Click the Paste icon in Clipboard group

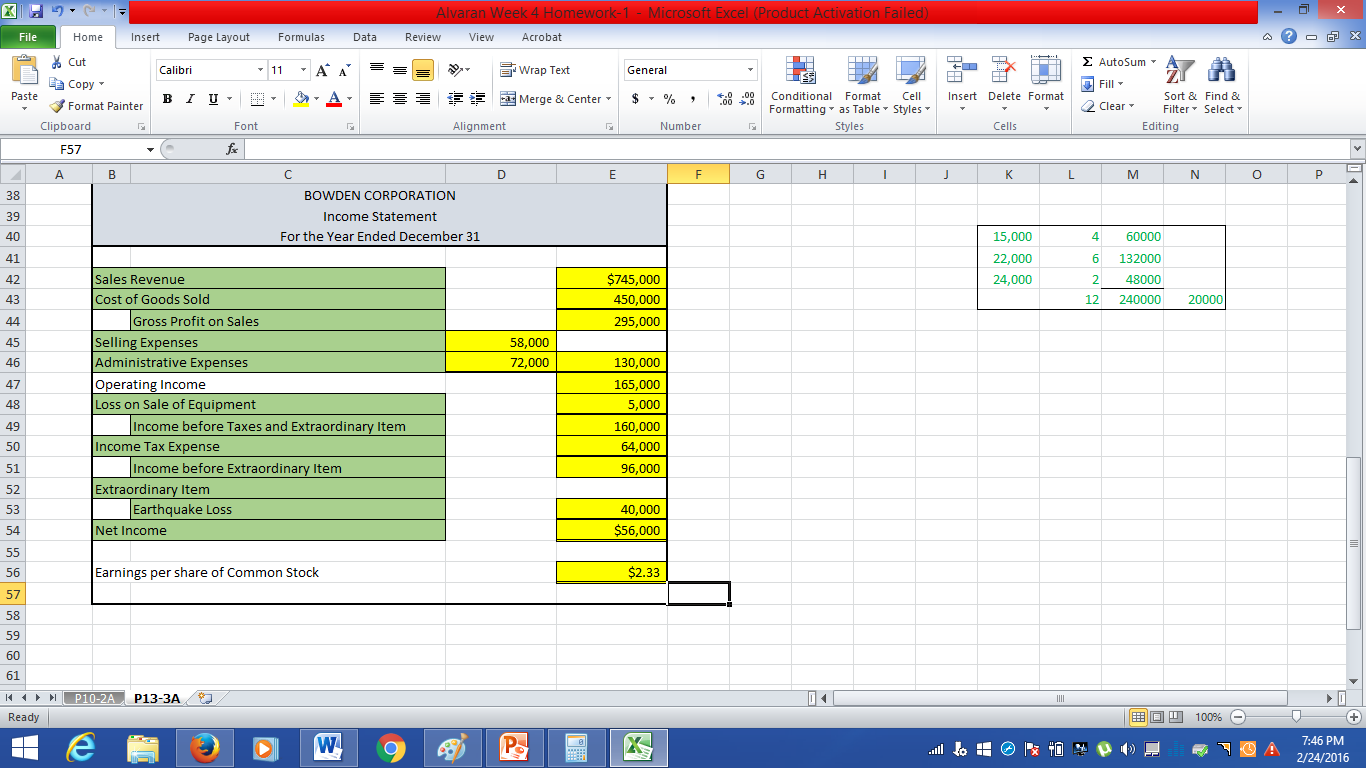[x=24, y=72]
